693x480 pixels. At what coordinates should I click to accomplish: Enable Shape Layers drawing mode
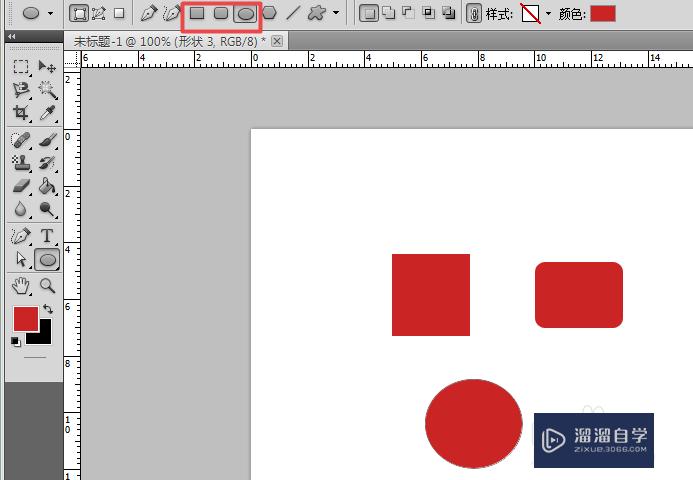[79, 14]
